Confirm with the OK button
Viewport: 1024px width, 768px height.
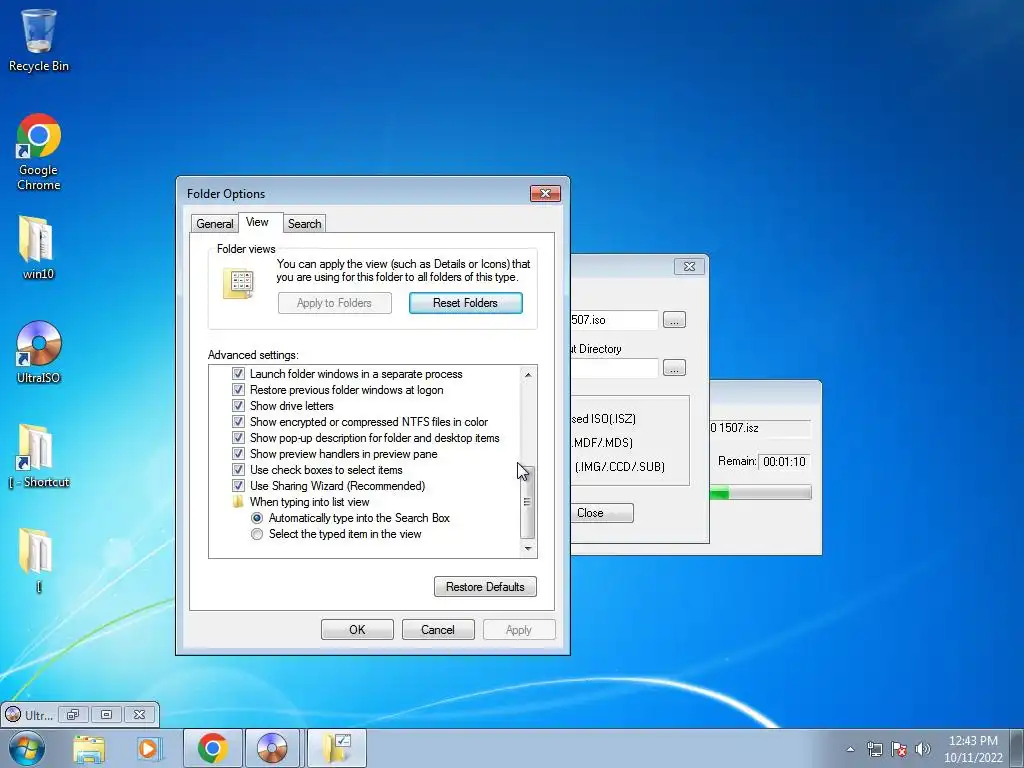[x=357, y=630]
